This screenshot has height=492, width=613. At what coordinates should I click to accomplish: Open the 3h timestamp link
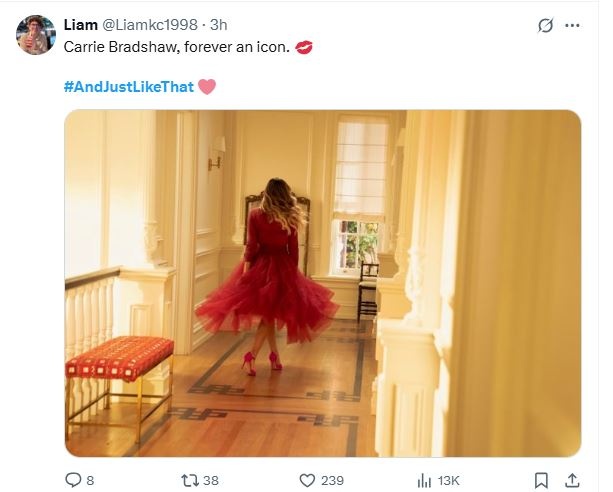(218, 25)
